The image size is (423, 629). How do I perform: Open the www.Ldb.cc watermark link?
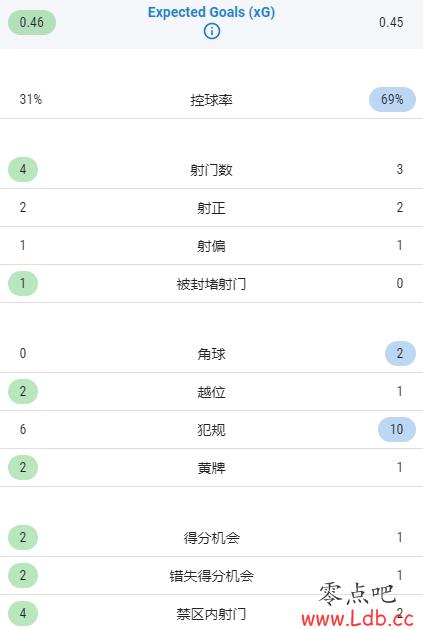click(x=357, y=618)
